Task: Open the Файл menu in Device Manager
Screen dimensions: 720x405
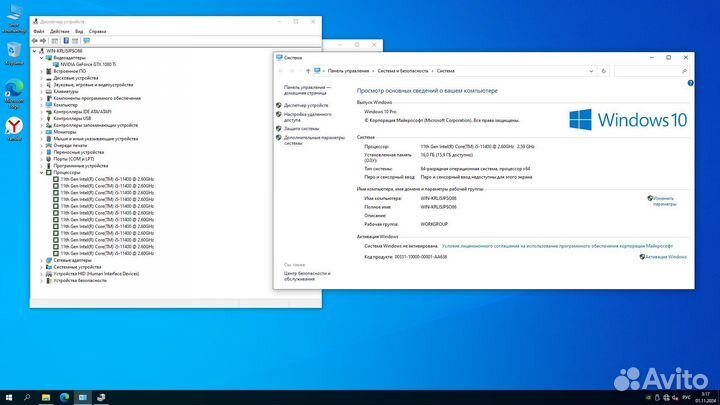Action: (x=39, y=31)
